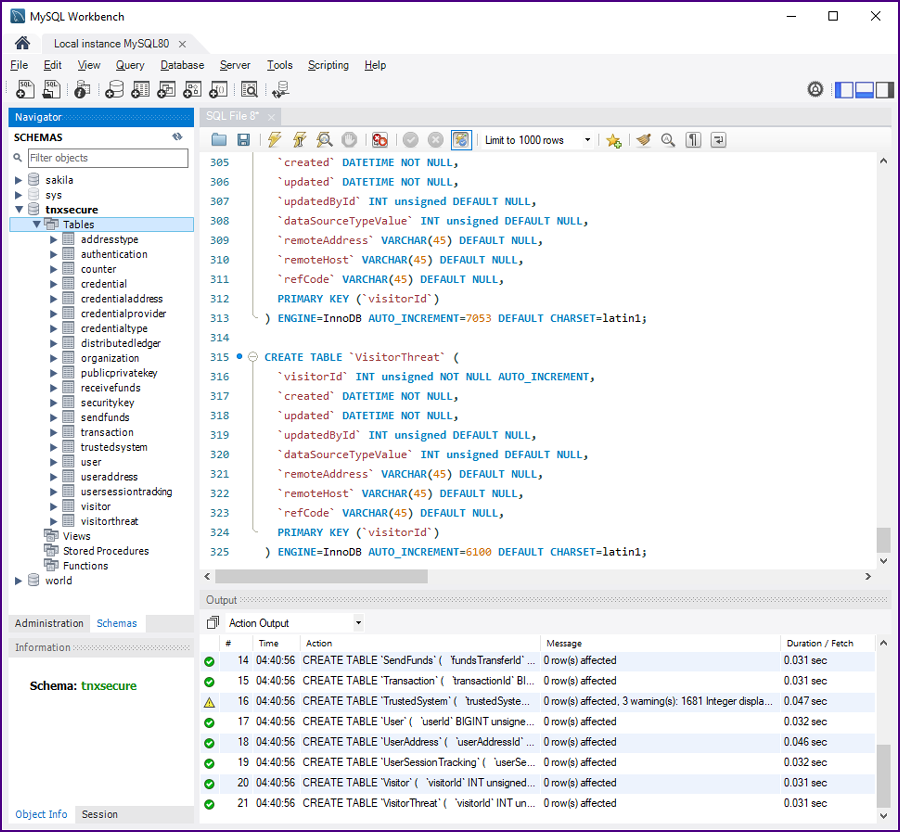Close the SQL File 8 tab
The width and height of the screenshot is (900, 832).
(x=271, y=117)
